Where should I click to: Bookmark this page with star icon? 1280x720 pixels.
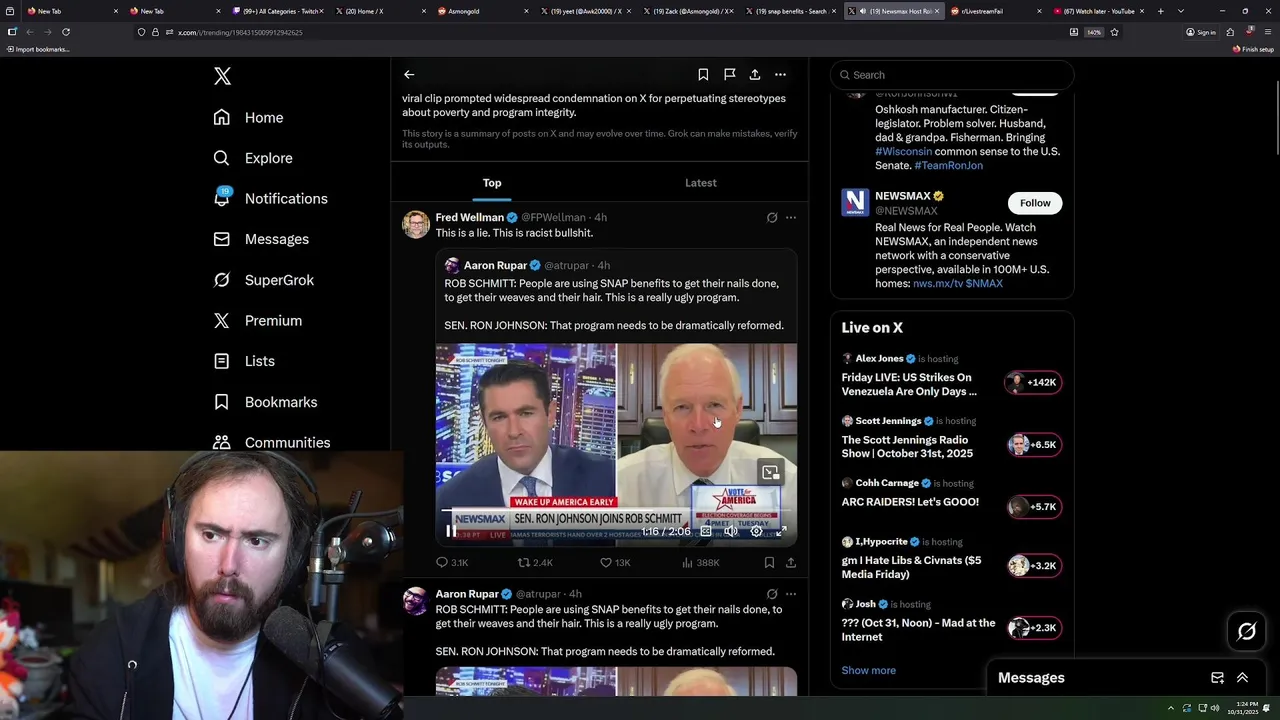(1114, 32)
